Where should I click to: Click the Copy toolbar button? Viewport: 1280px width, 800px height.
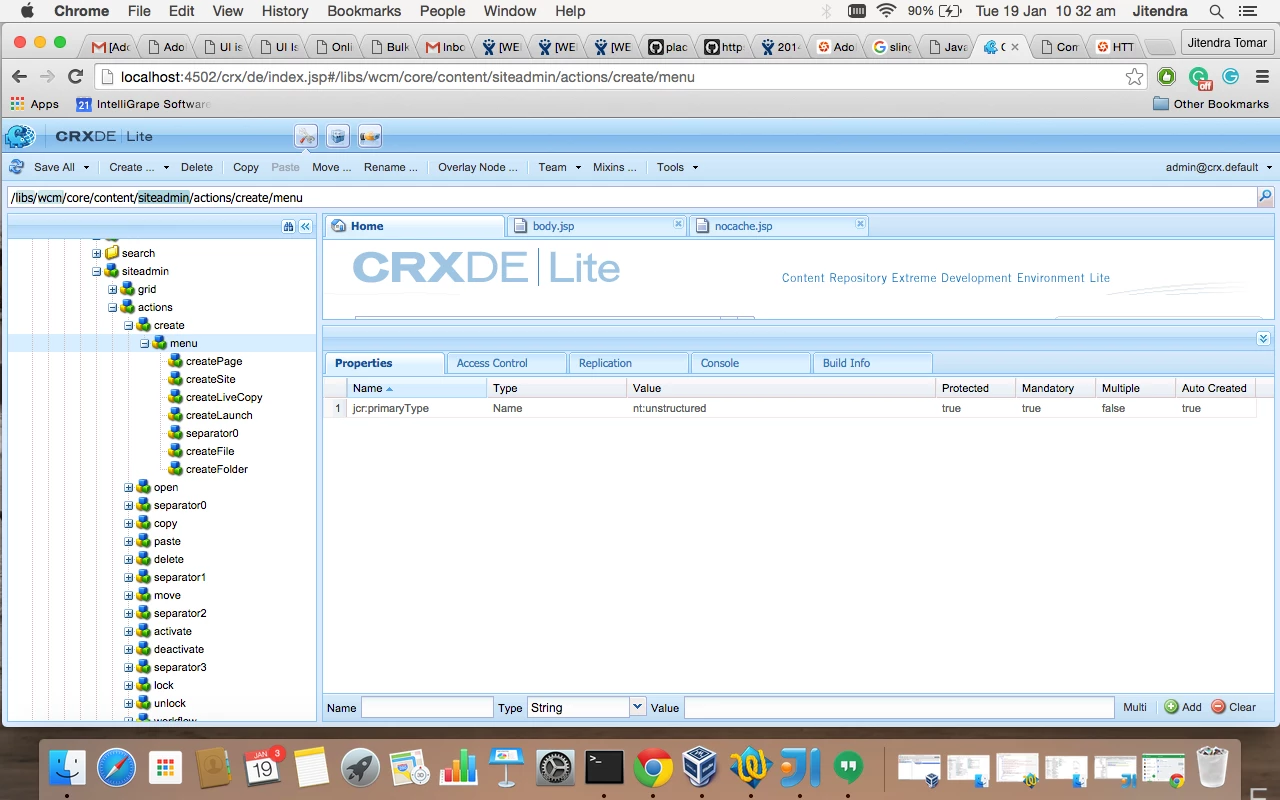[246, 167]
